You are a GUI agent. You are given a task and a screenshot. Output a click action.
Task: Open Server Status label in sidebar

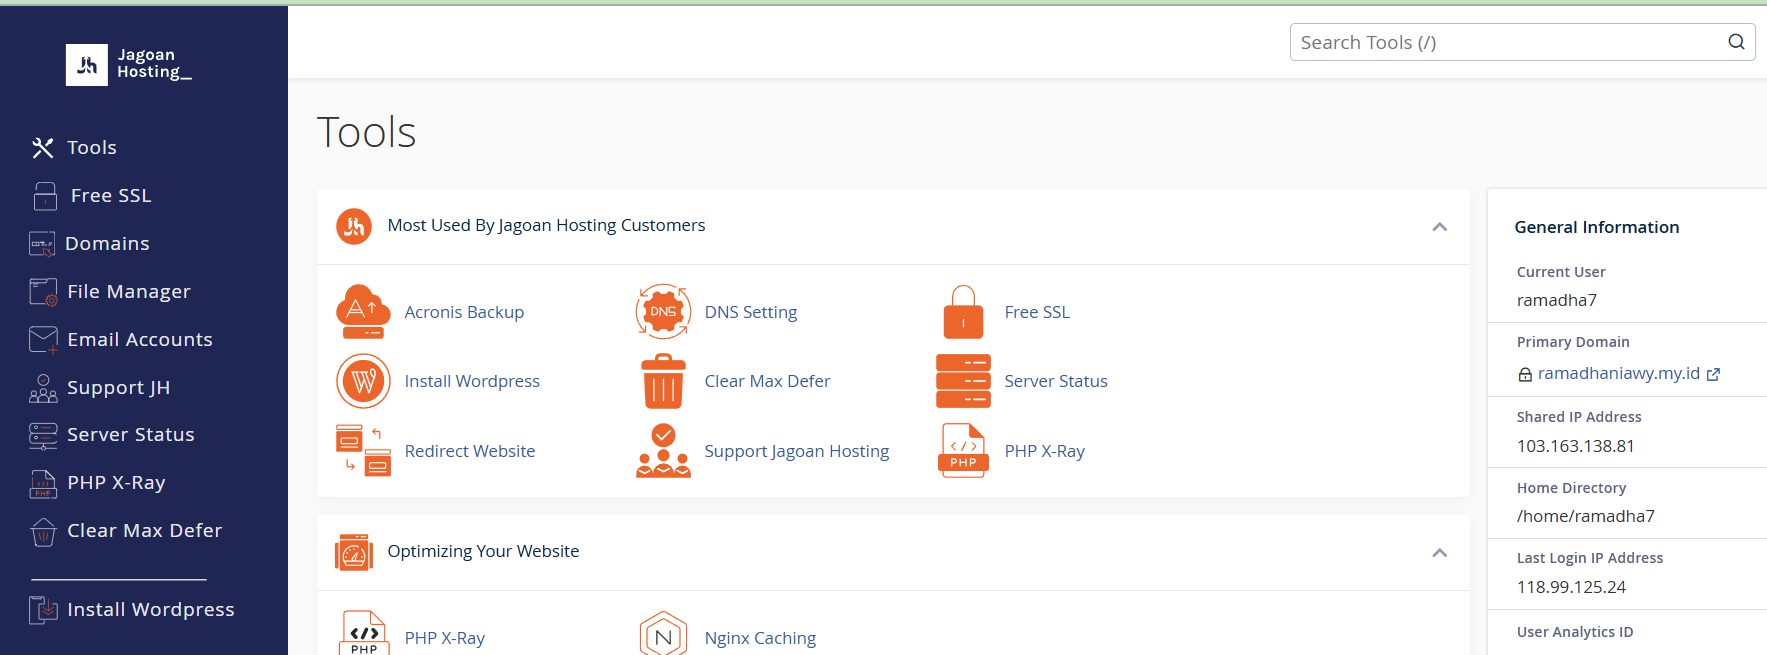pos(131,435)
